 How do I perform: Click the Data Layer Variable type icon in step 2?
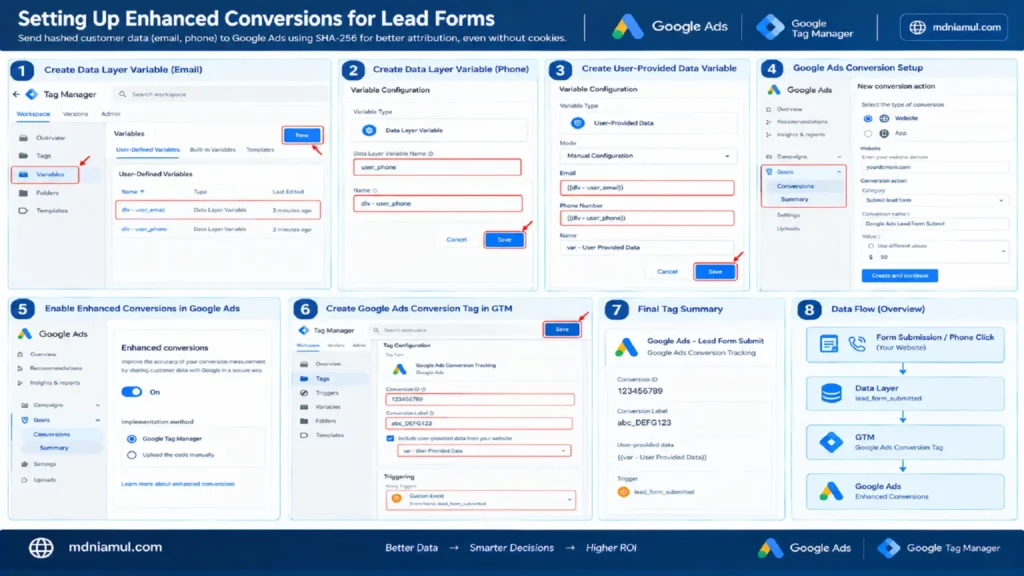[369, 130]
